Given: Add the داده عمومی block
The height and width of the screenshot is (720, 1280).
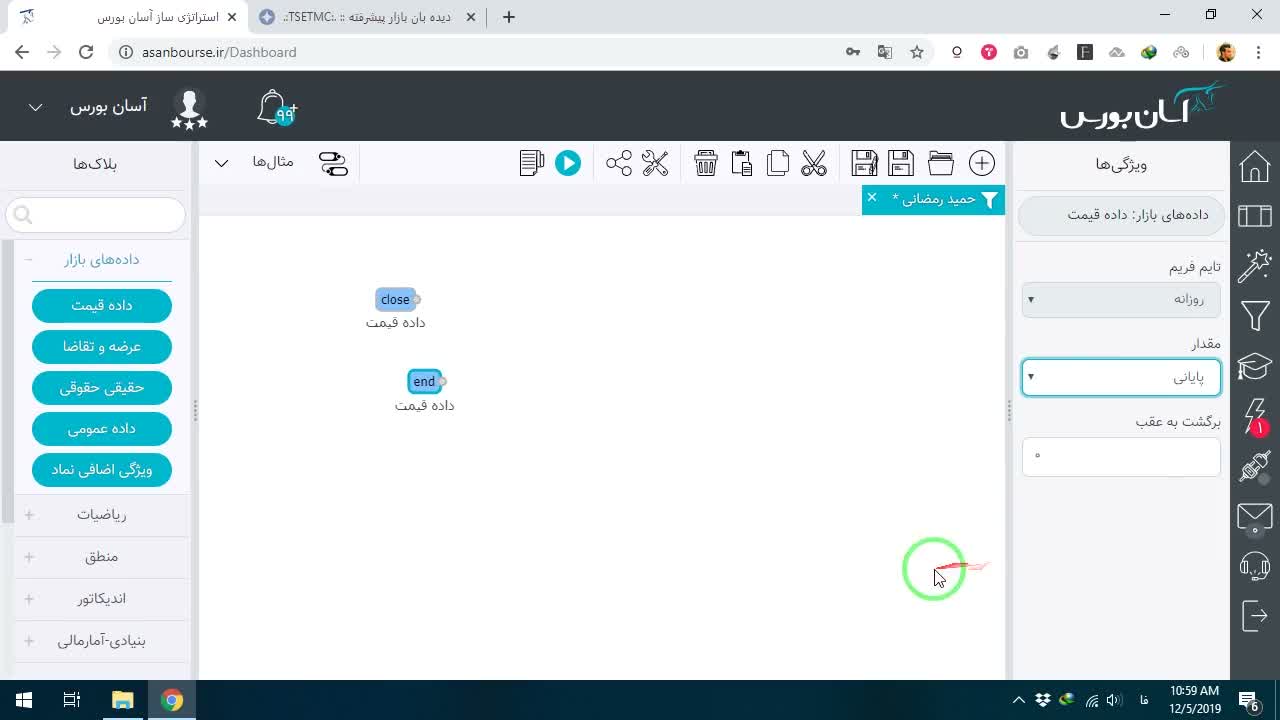Looking at the screenshot, I should tap(102, 428).
